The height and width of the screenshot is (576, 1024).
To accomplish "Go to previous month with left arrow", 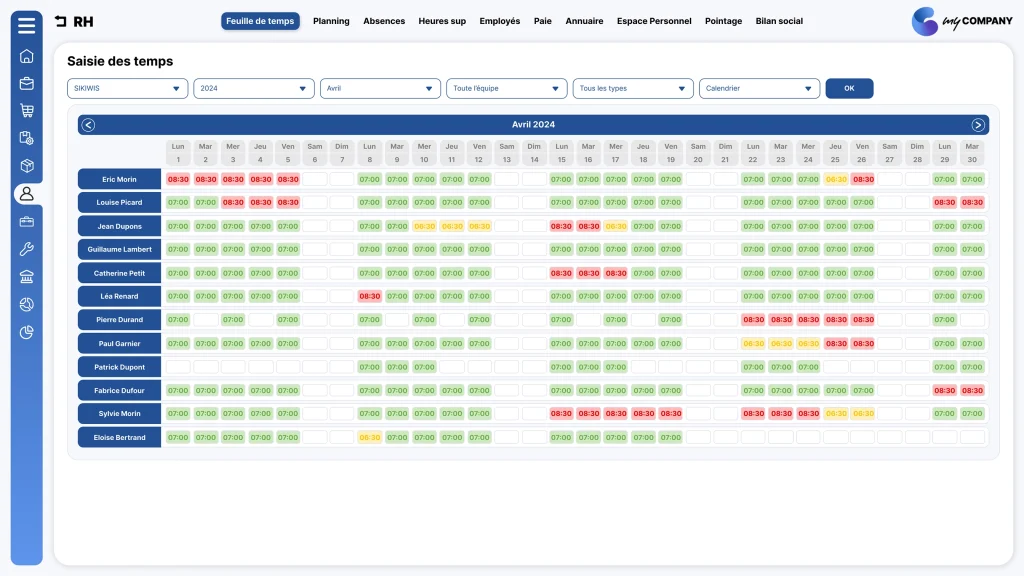I will pos(88,125).
